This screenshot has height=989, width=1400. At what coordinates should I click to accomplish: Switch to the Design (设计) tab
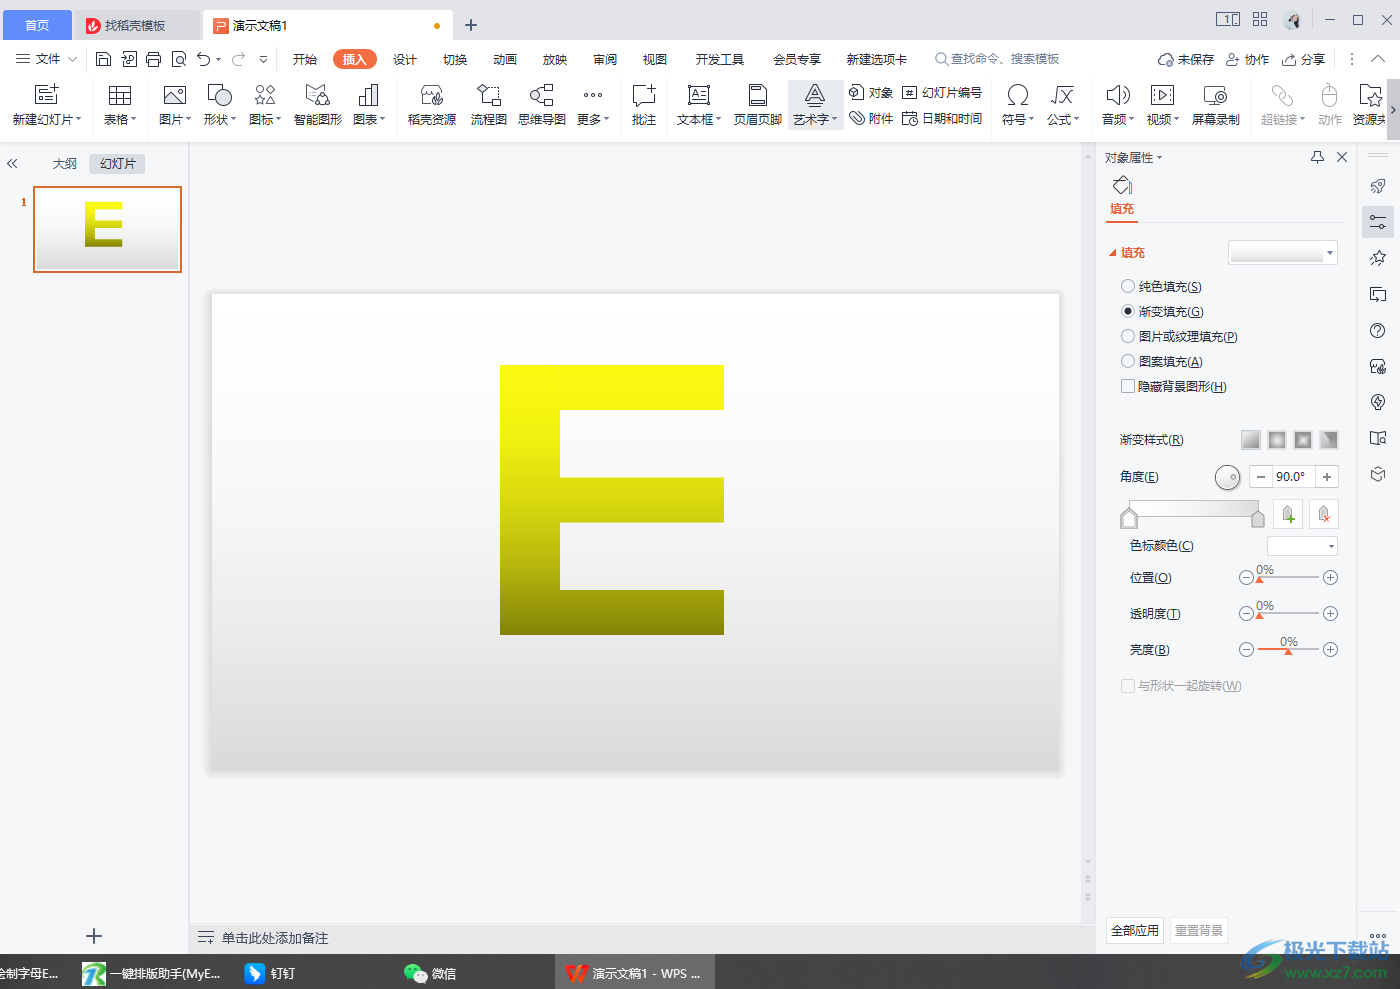click(x=405, y=59)
